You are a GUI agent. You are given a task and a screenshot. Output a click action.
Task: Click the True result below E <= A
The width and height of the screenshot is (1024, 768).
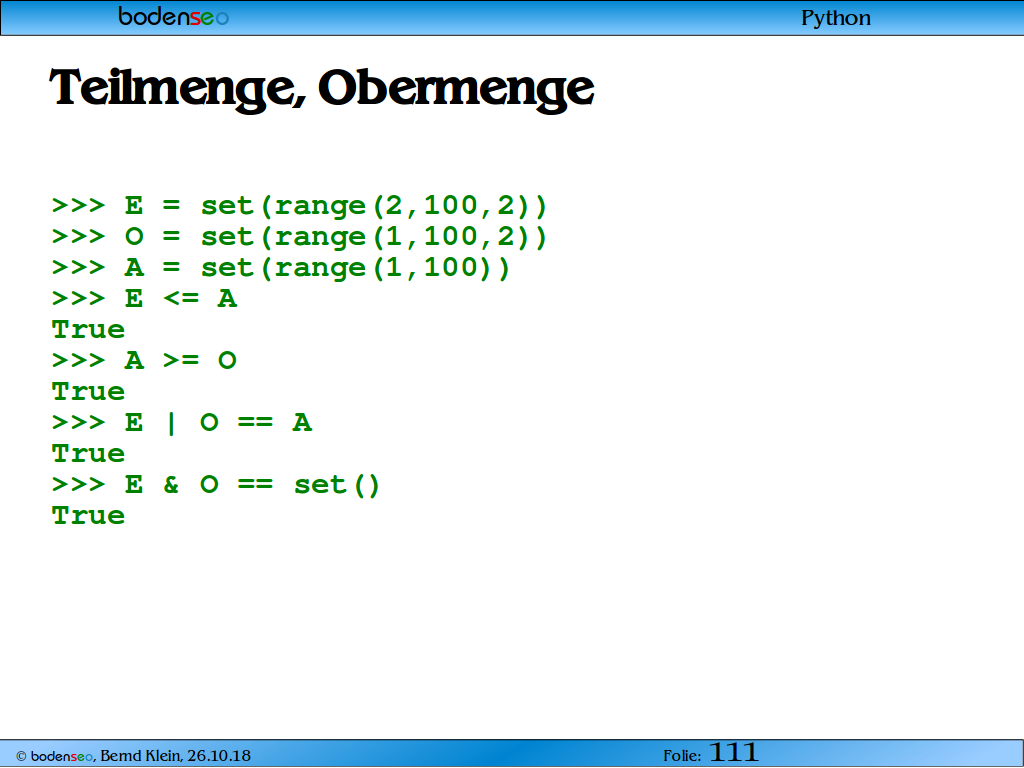click(88, 329)
